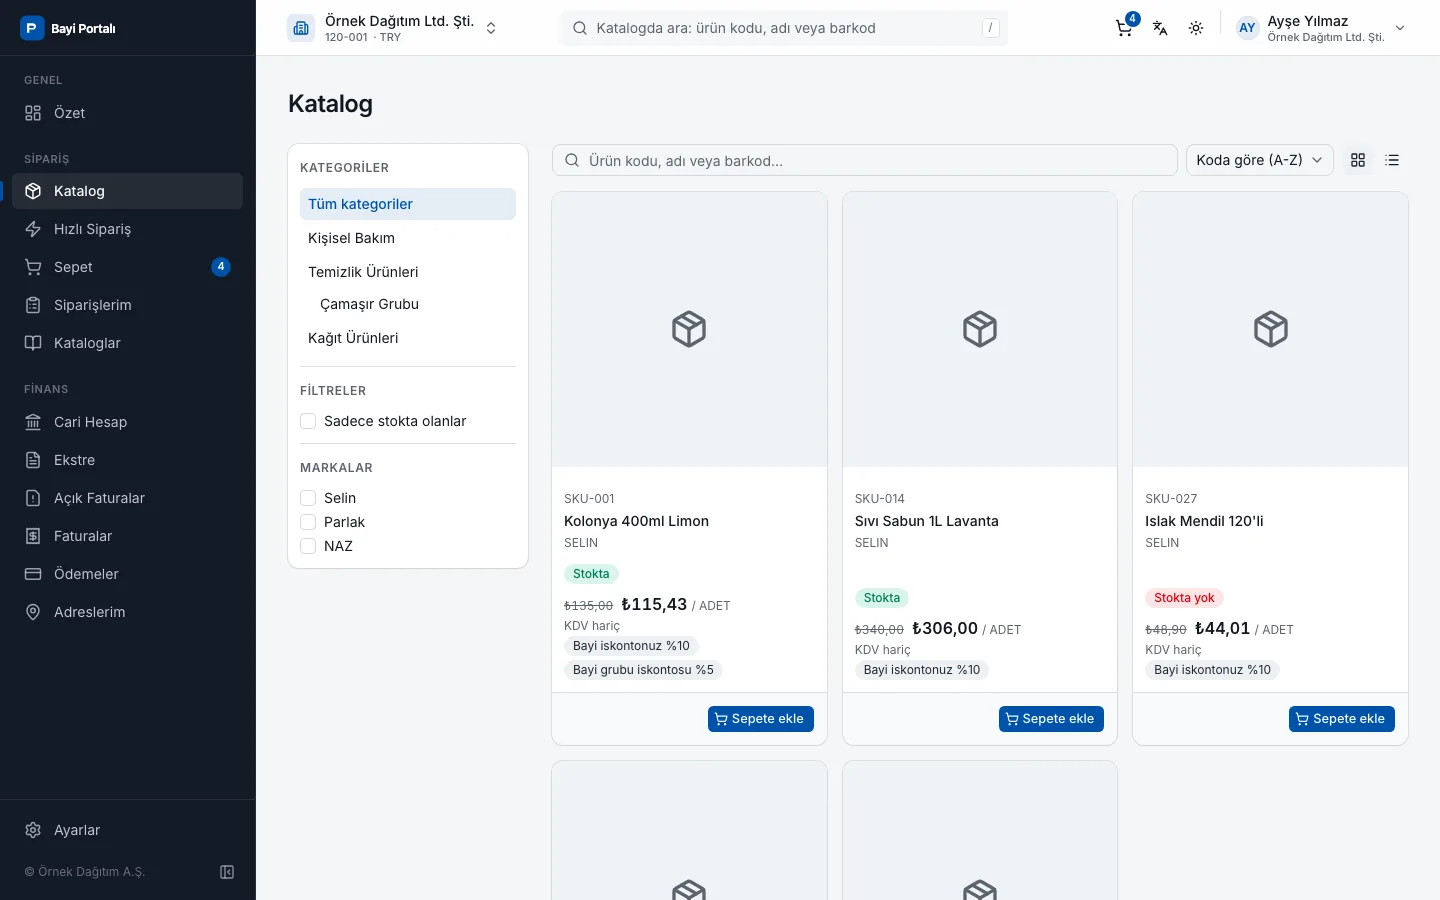
Task: Switch catalog to grid view
Action: (1358, 160)
